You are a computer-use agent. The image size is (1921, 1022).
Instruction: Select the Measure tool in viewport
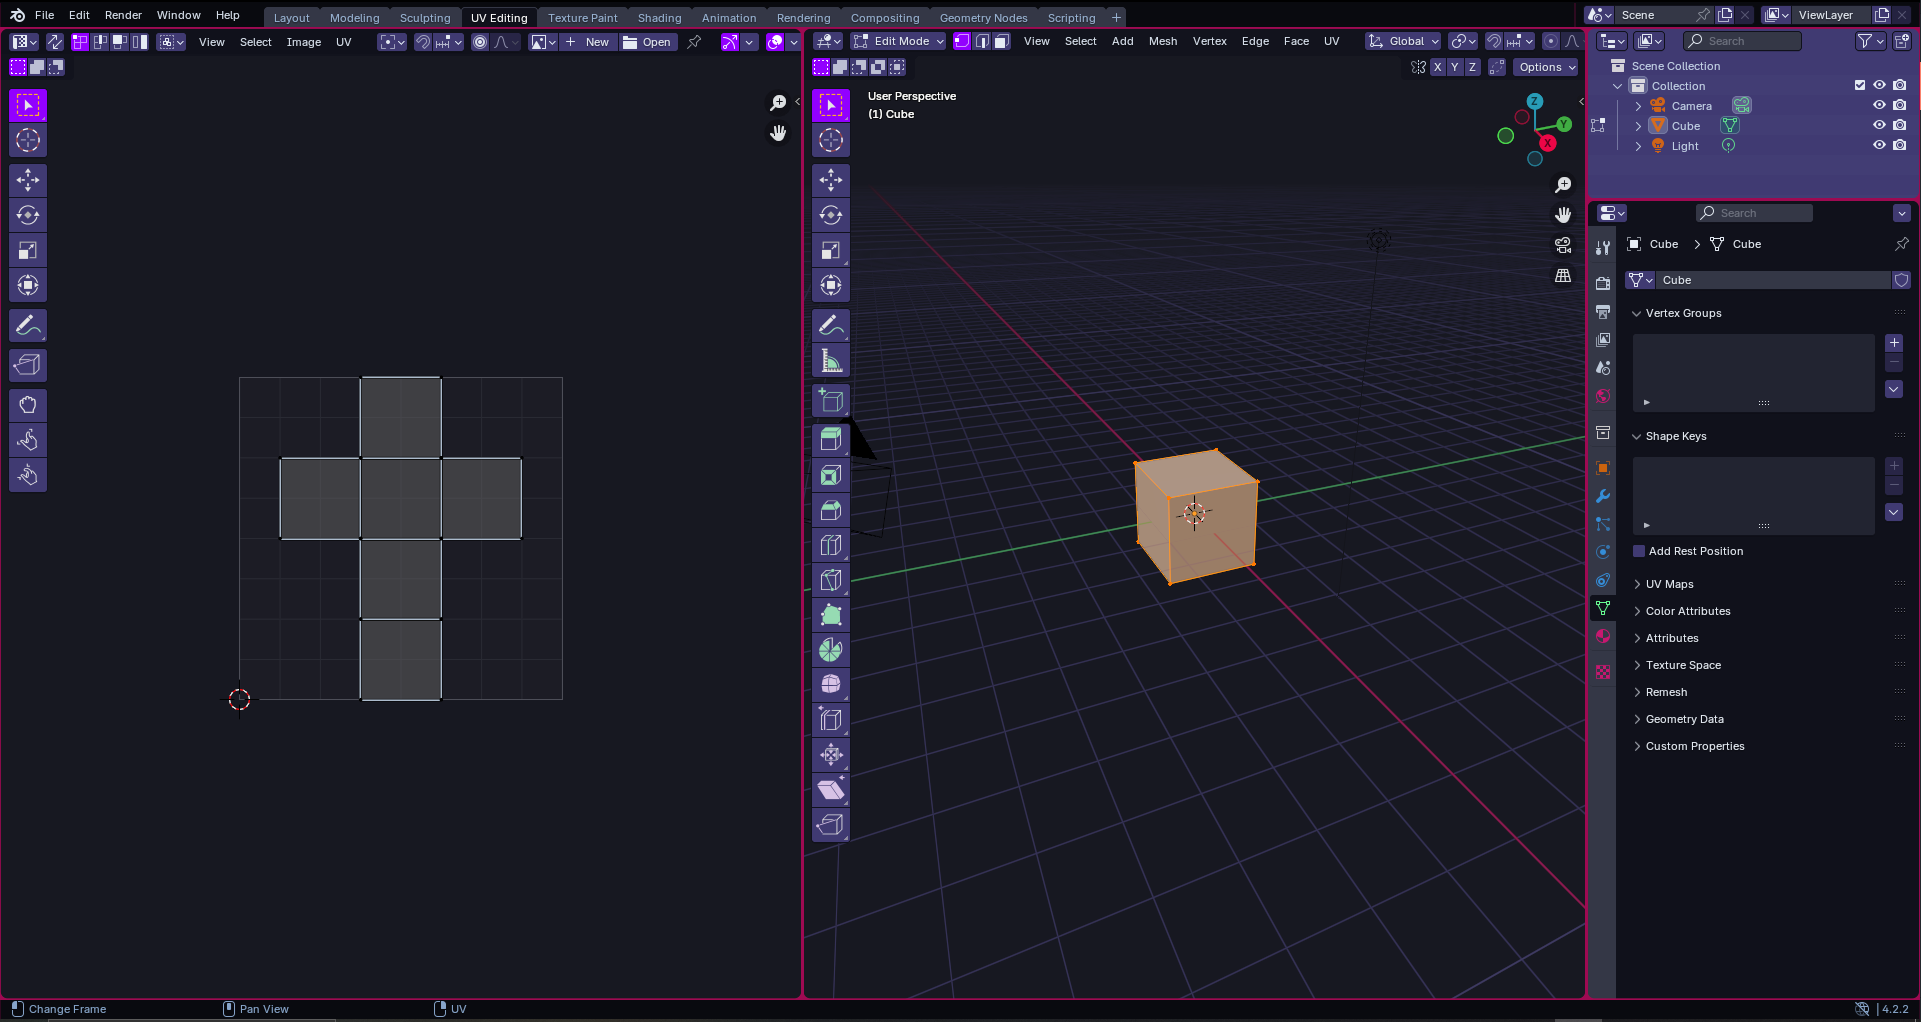pos(831,360)
